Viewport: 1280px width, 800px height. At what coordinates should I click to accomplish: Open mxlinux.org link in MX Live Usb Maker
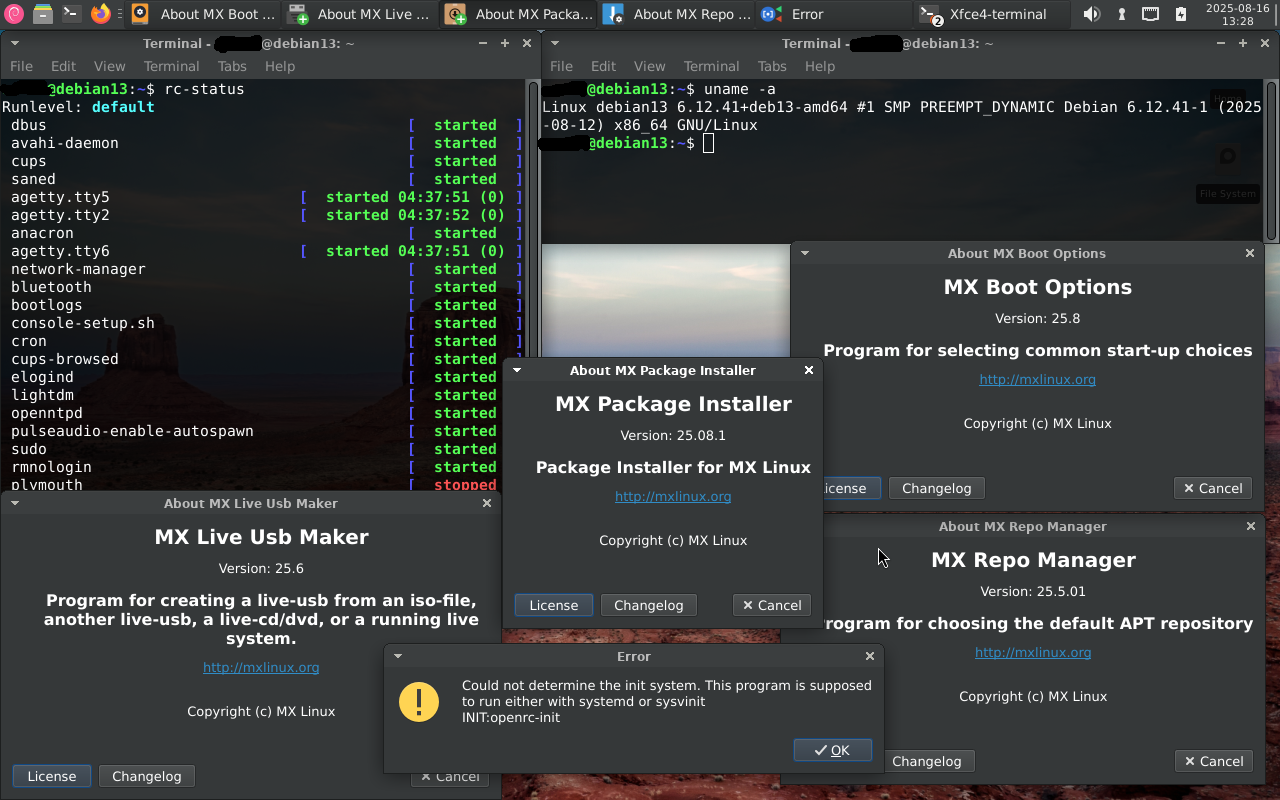[x=261, y=668]
